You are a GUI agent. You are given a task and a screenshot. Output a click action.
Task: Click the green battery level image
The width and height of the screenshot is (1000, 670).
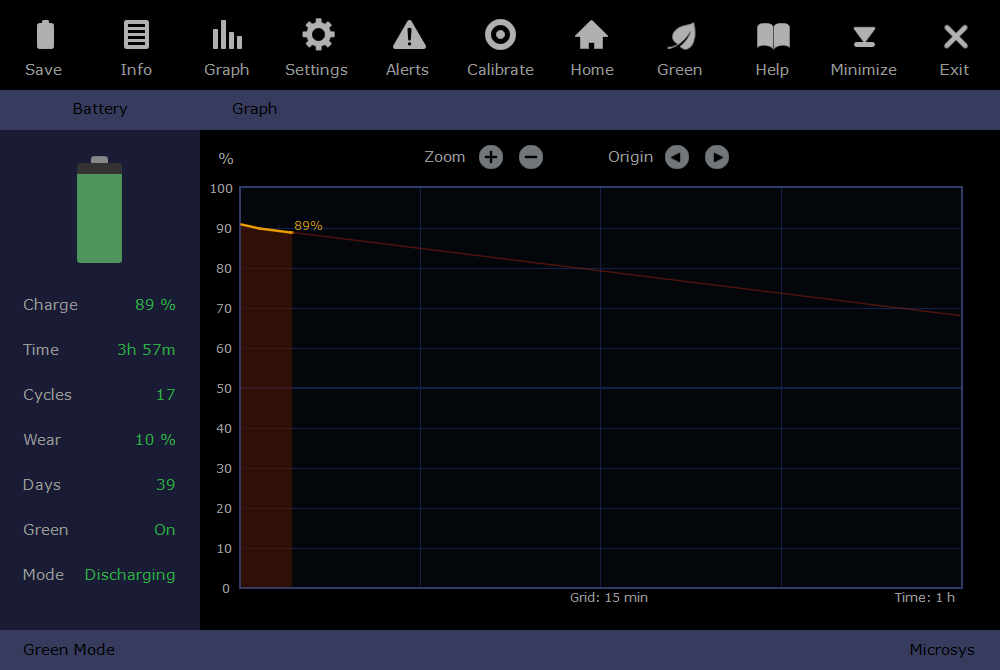point(100,212)
